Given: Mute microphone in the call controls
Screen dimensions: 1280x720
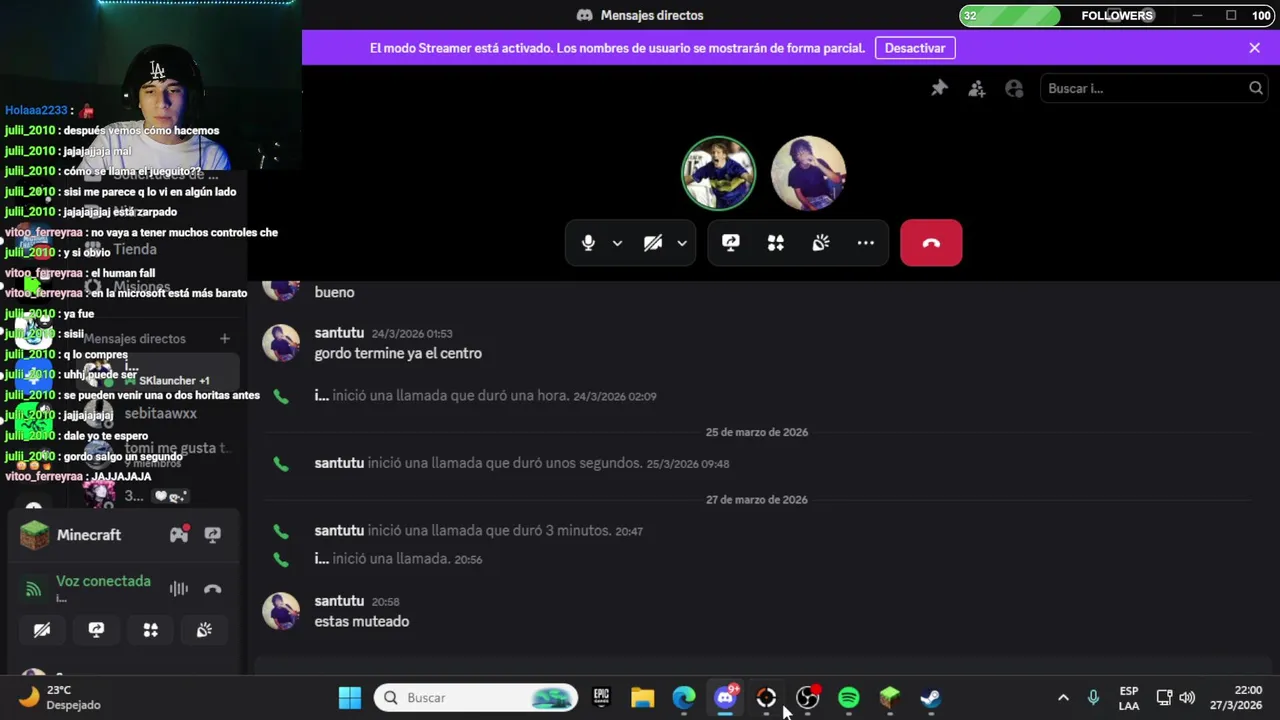Looking at the screenshot, I should pyautogui.click(x=588, y=243).
